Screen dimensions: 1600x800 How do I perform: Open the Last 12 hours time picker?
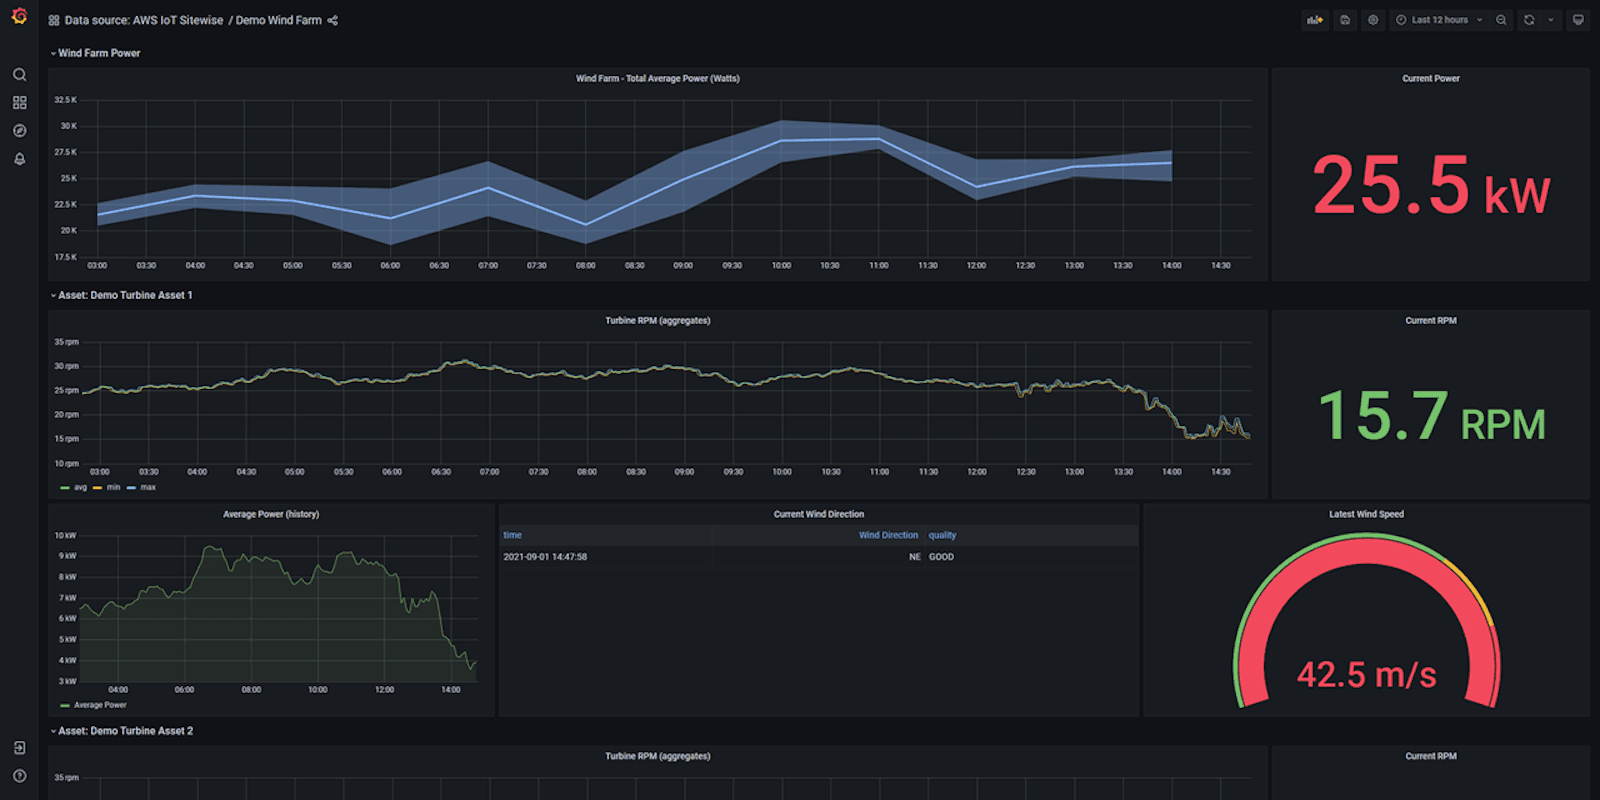click(1438, 20)
